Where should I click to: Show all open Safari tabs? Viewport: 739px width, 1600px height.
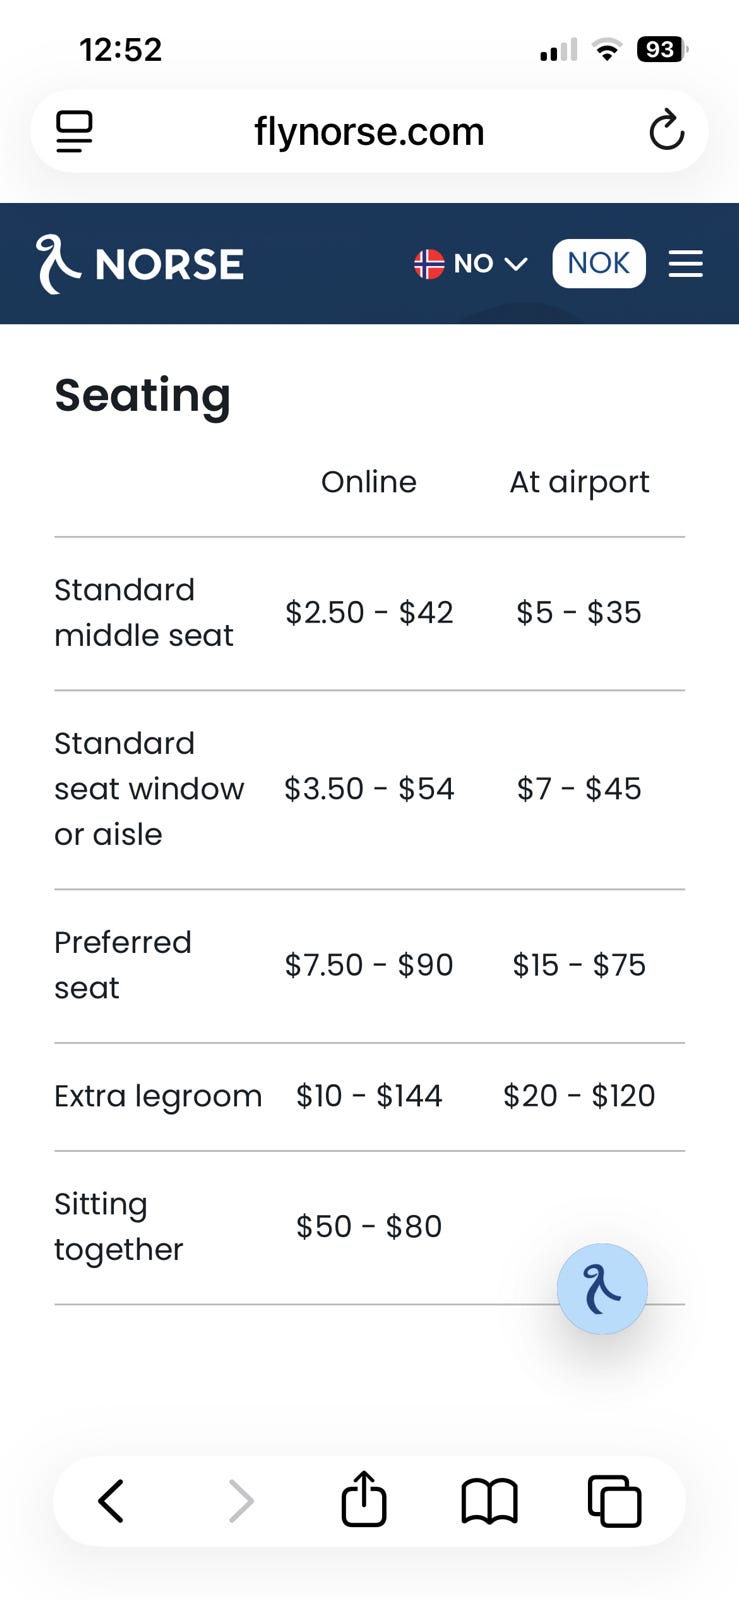[x=614, y=1501]
